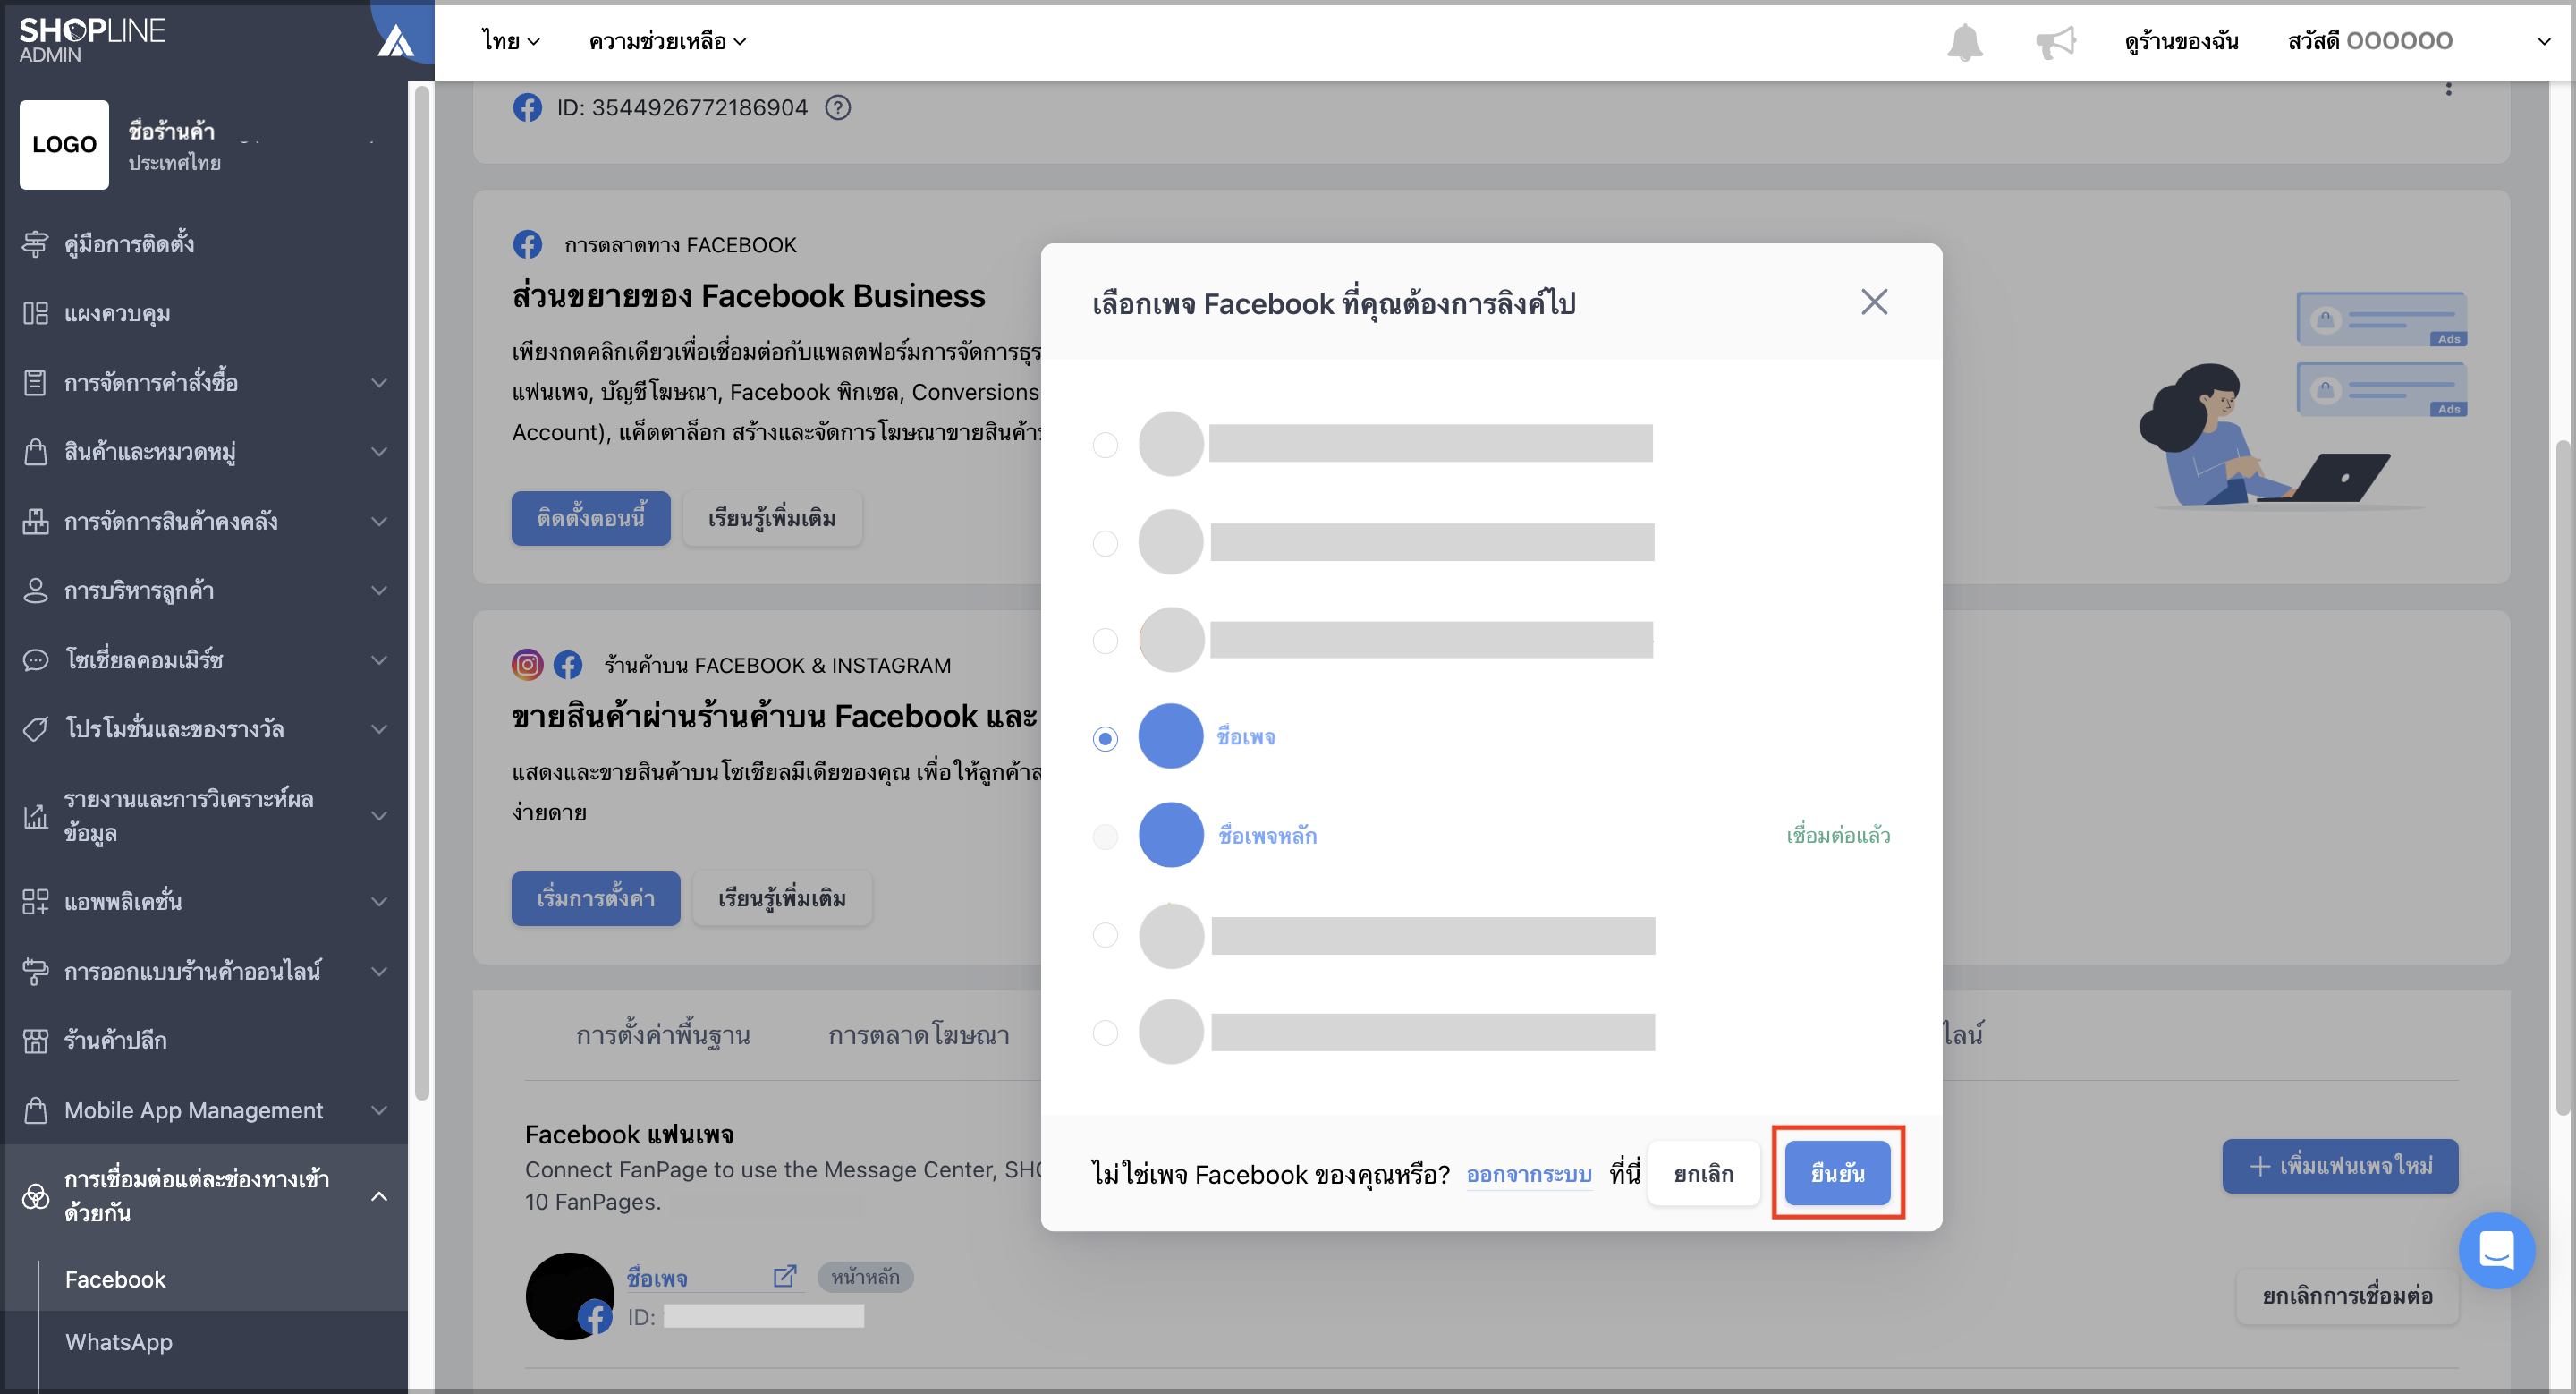Image resolution: width=2576 pixels, height=1394 pixels.
Task: Click ติดตั้งตอนนี้ install button
Action: coord(590,518)
